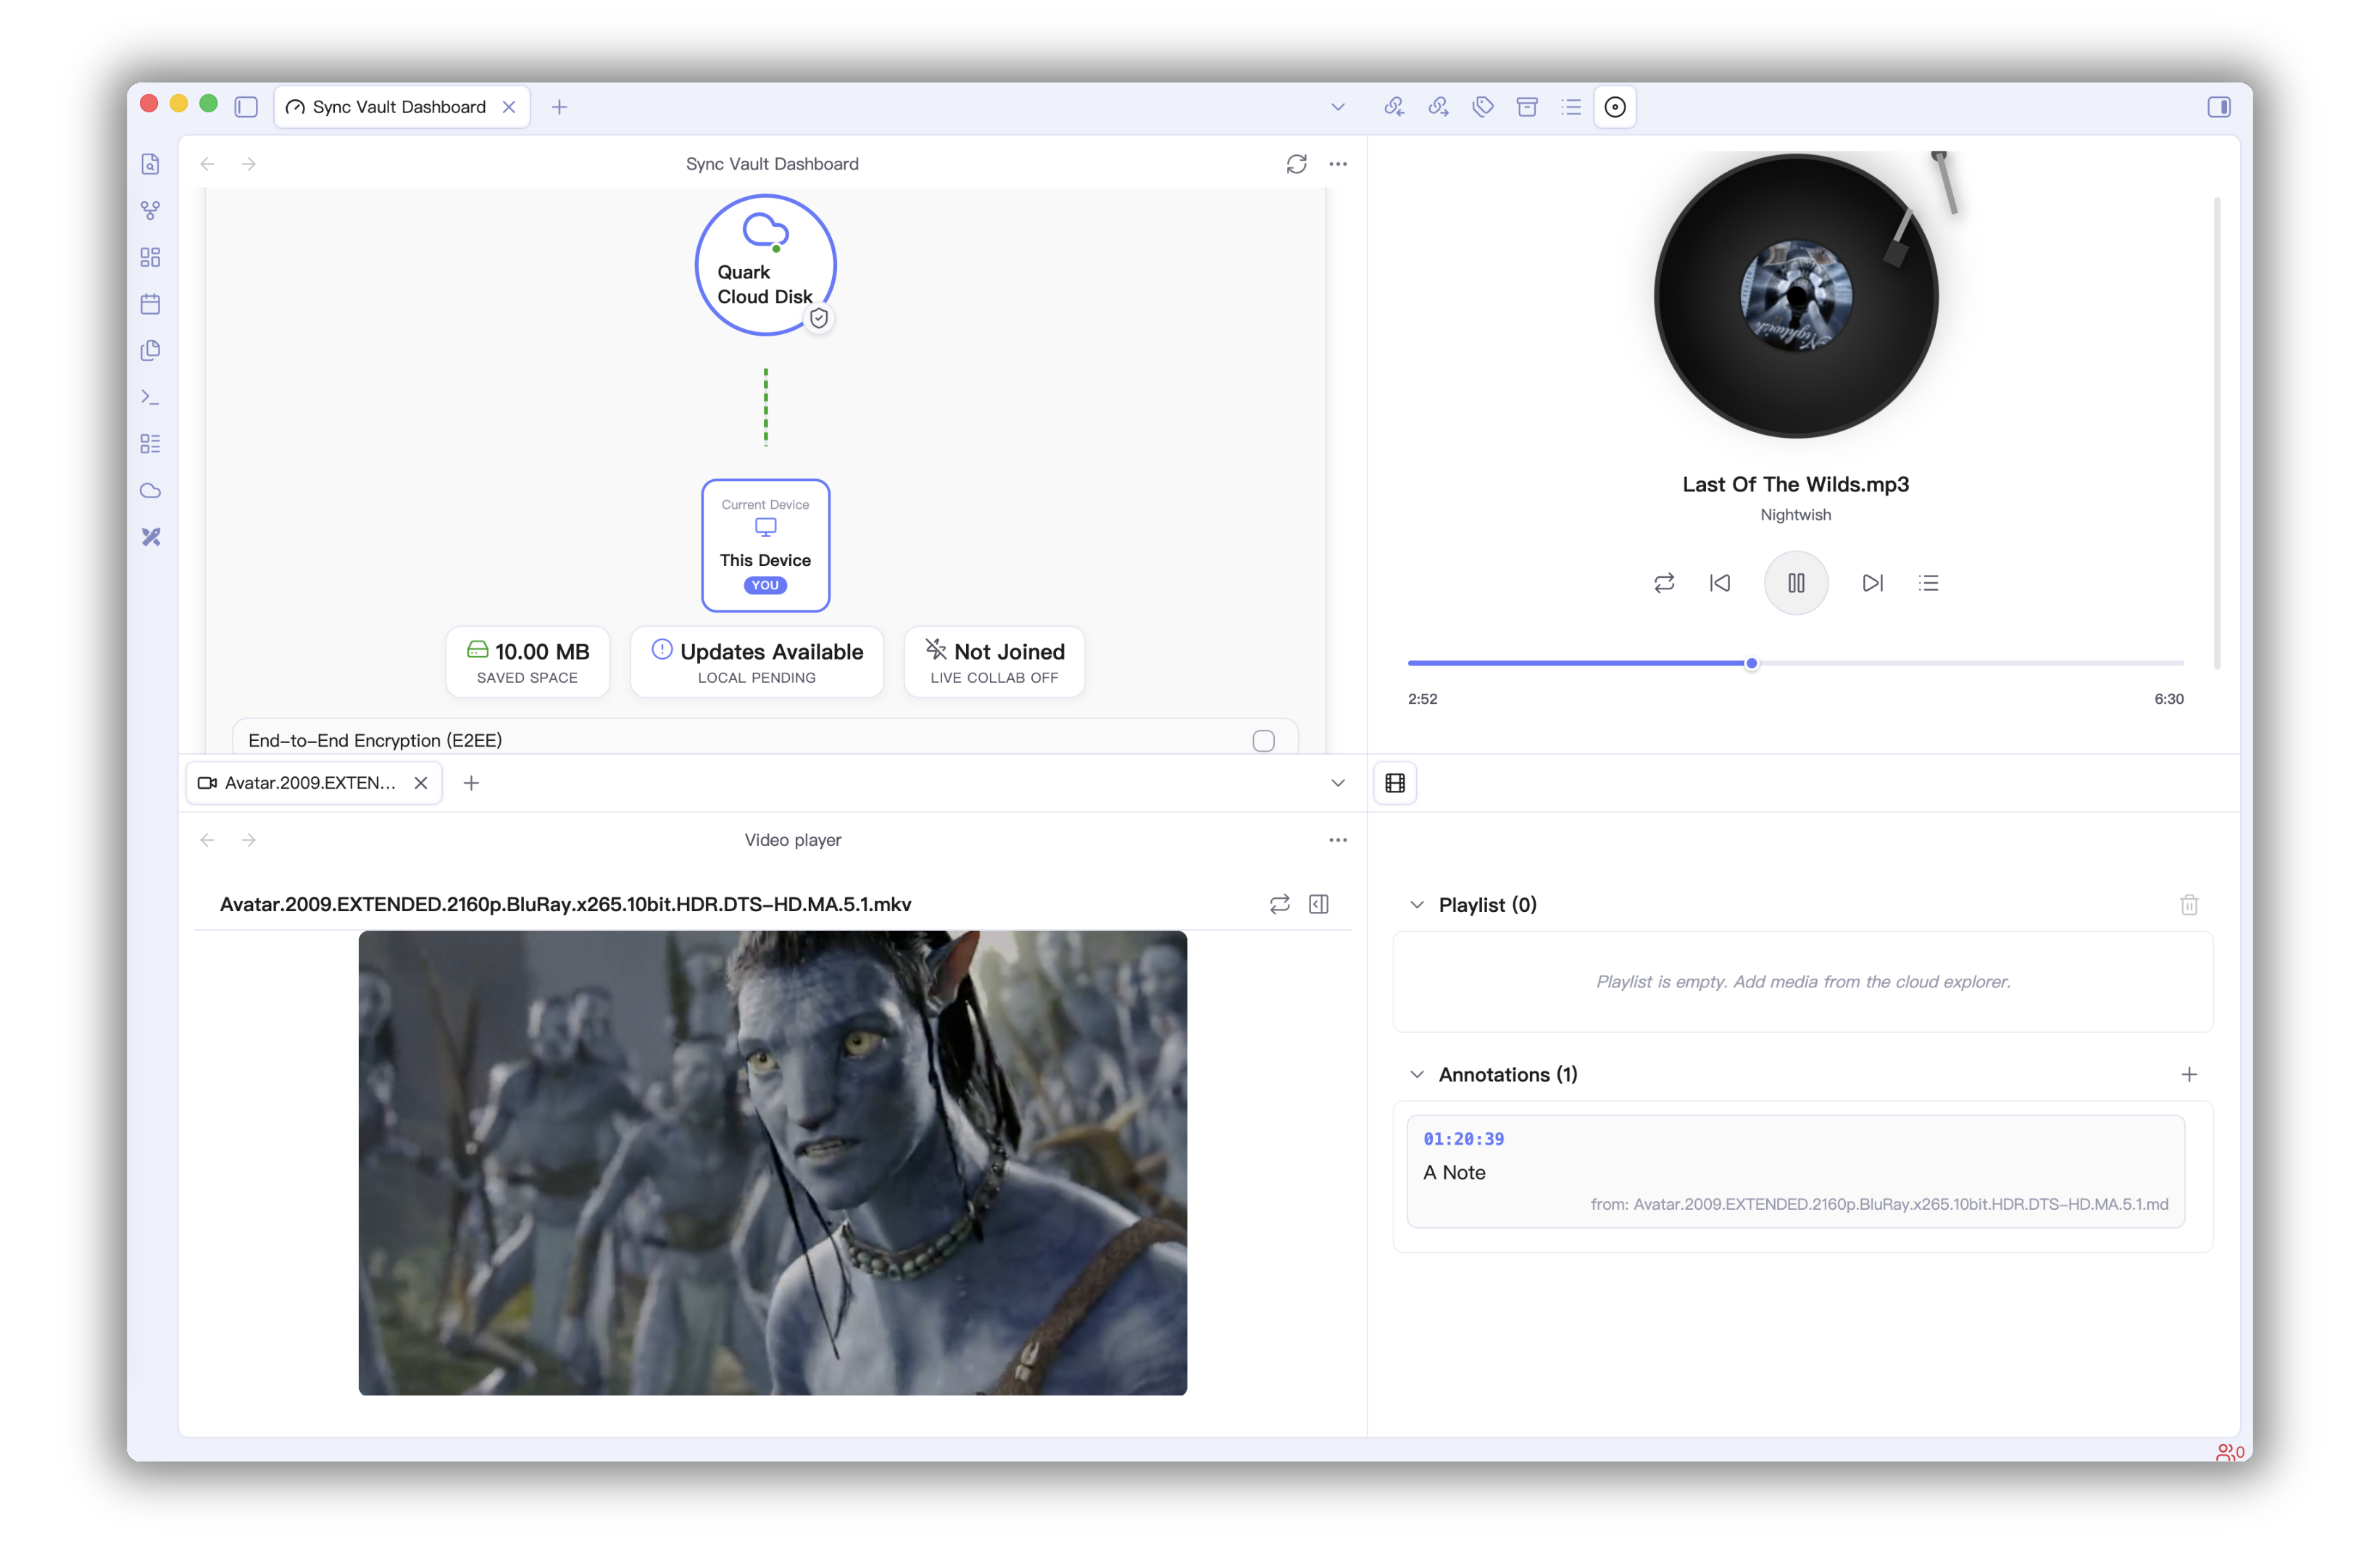Click the 10.00 MB Saved Space card
The image size is (2380, 1544).
coord(528,662)
